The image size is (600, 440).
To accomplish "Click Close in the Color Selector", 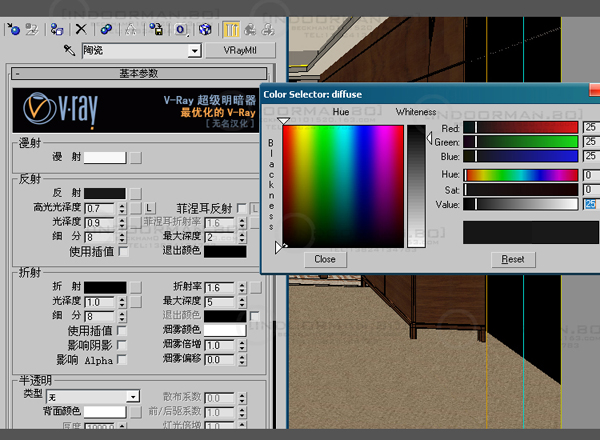I will pos(324,259).
